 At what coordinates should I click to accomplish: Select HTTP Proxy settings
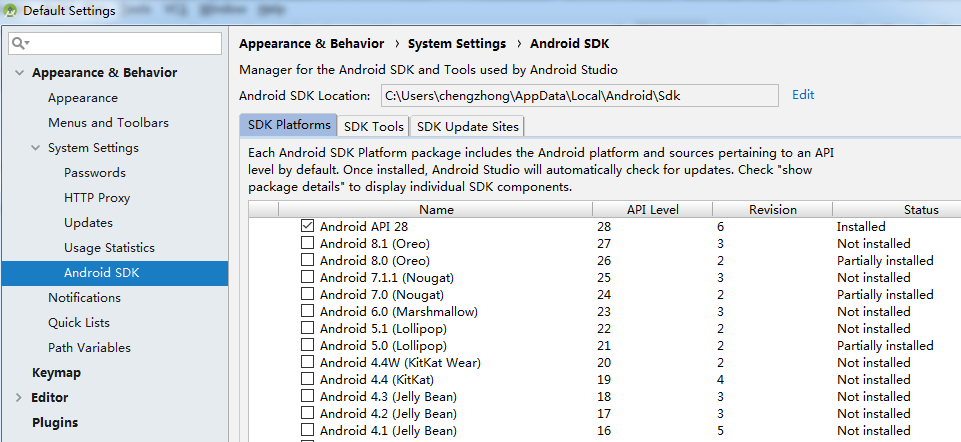[97, 198]
